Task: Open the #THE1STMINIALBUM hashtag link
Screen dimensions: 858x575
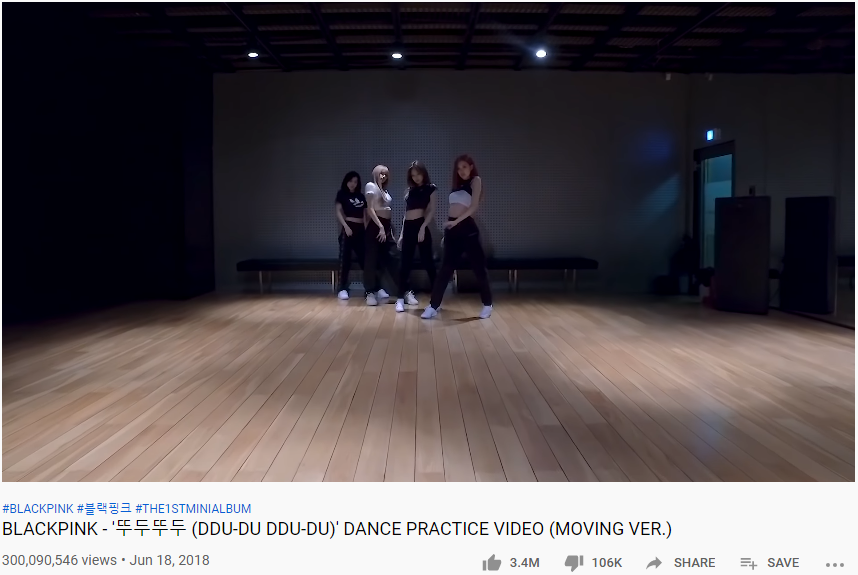Action: [193, 509]
